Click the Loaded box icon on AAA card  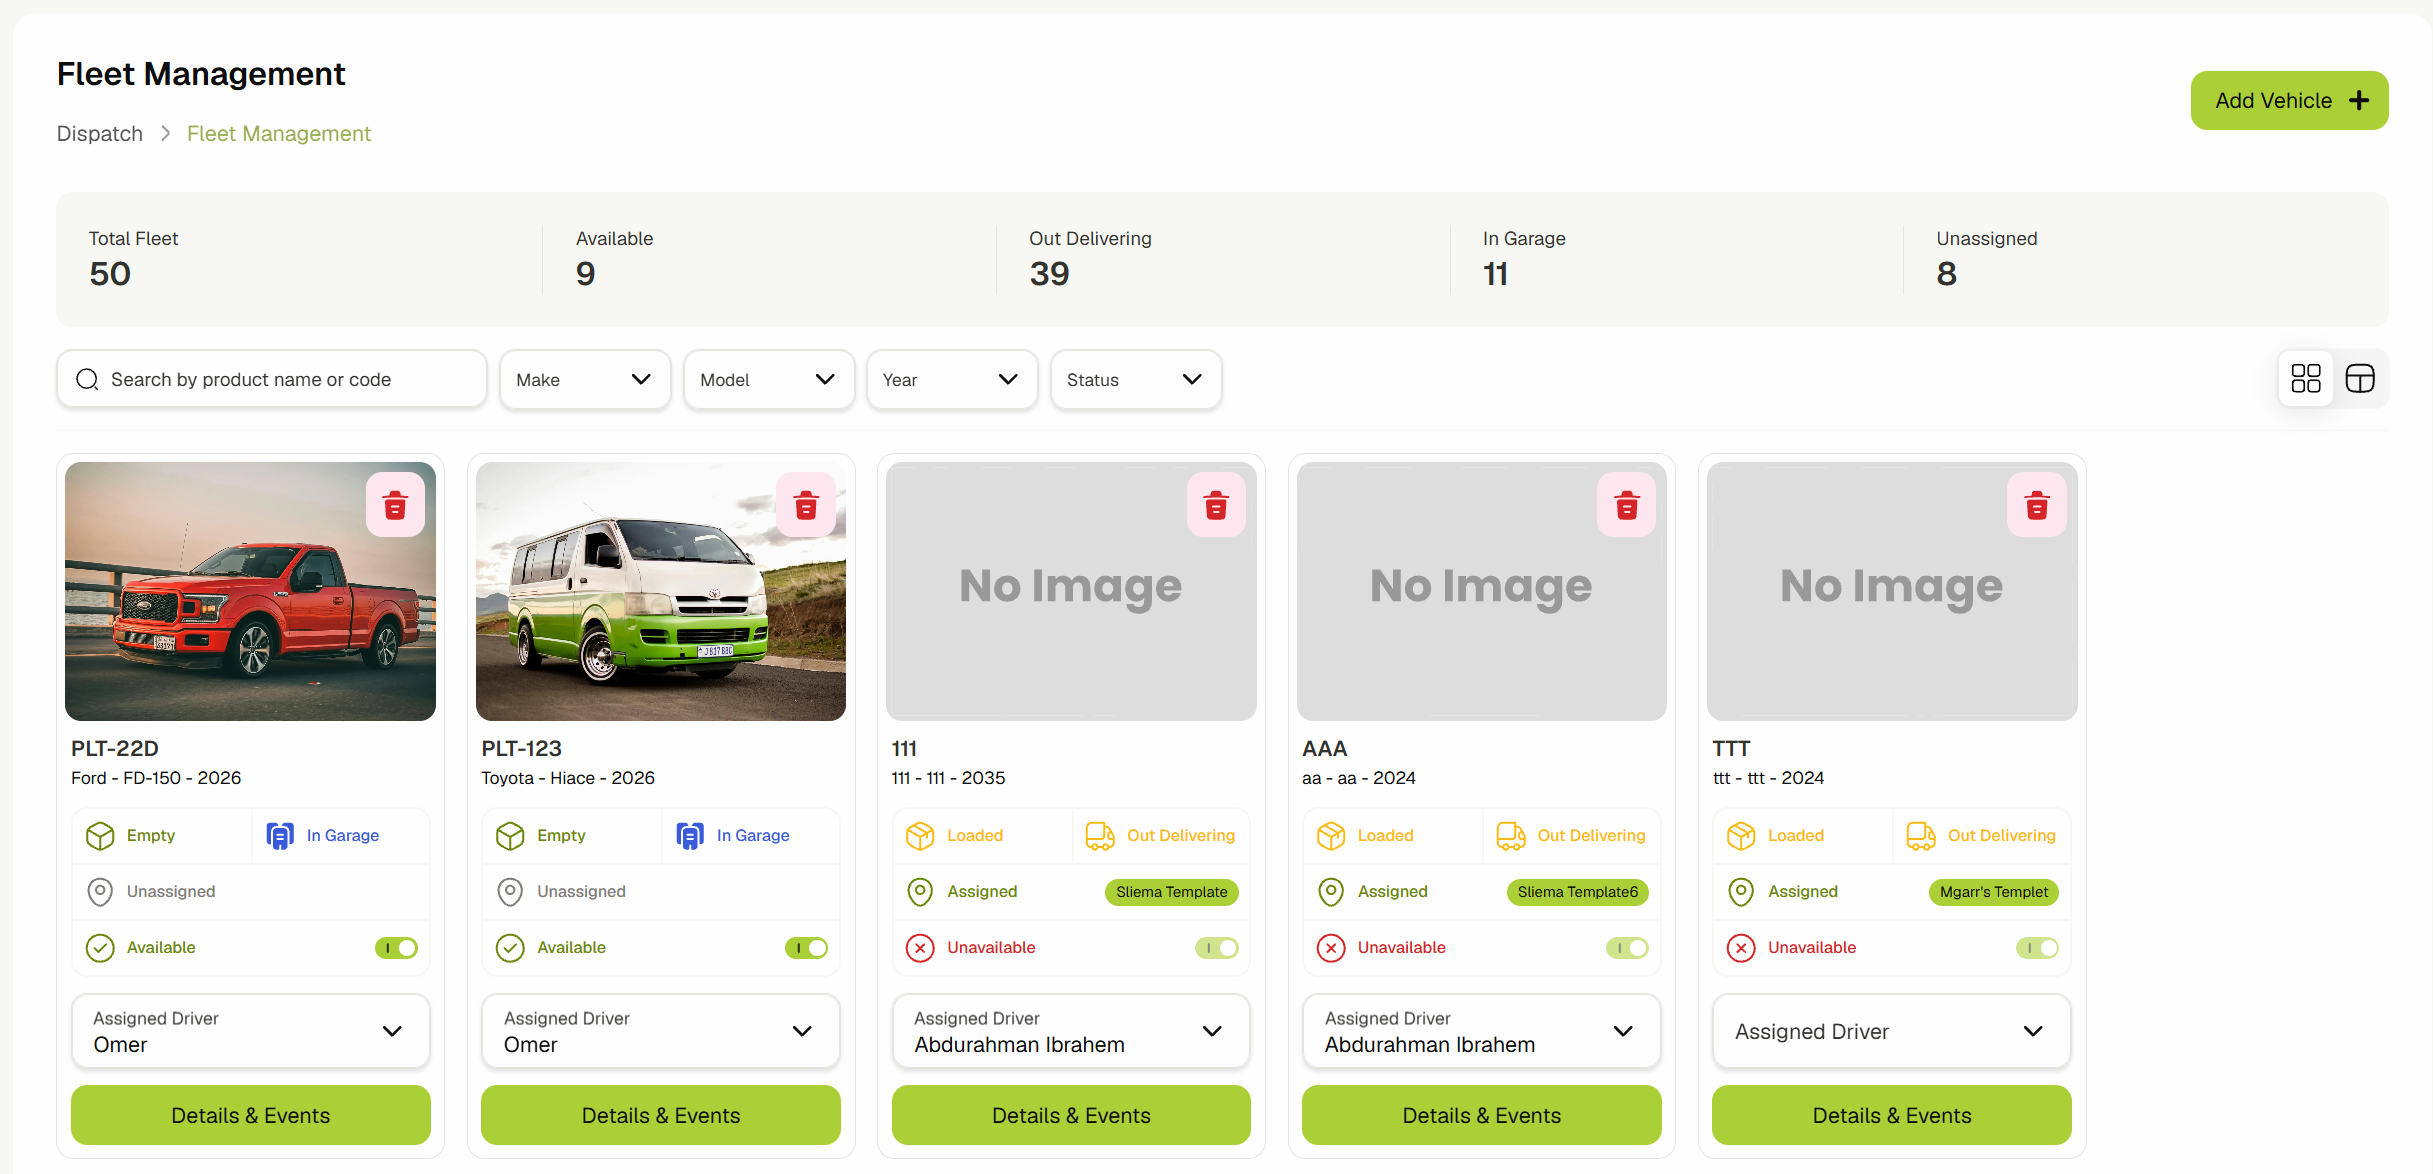click(x=1331, y=835)
